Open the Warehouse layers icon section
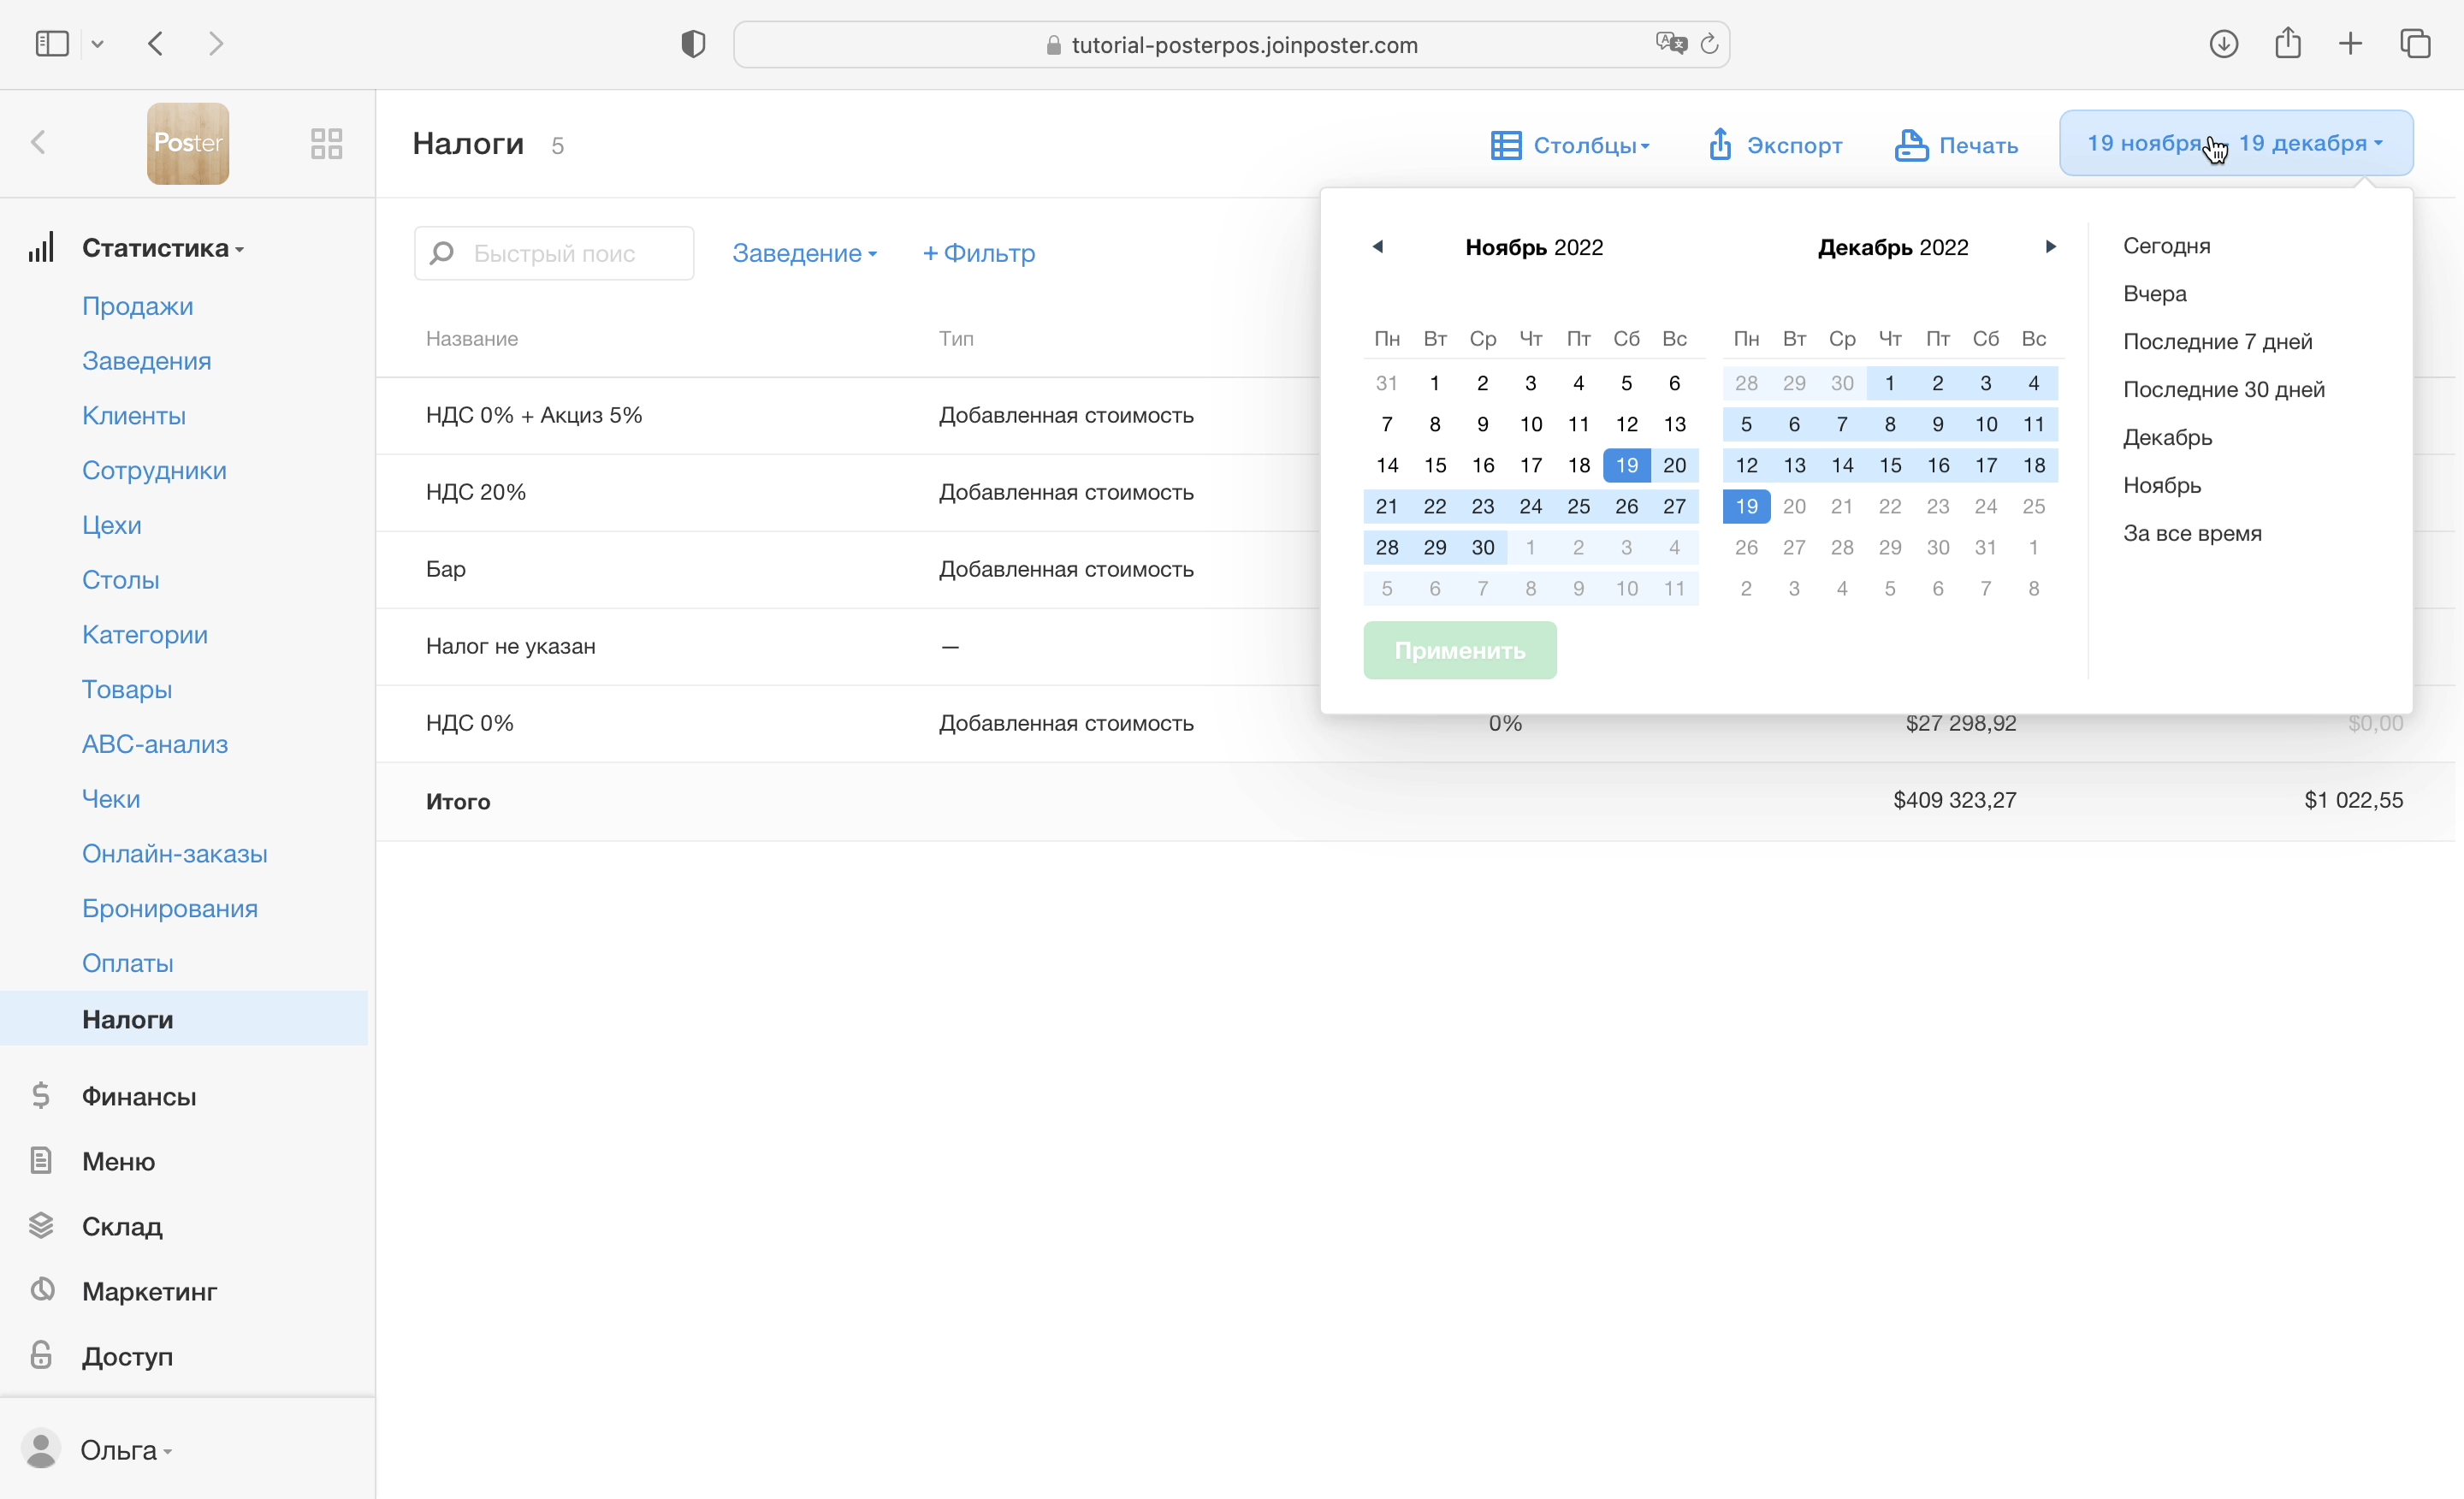 point(41,1225)
